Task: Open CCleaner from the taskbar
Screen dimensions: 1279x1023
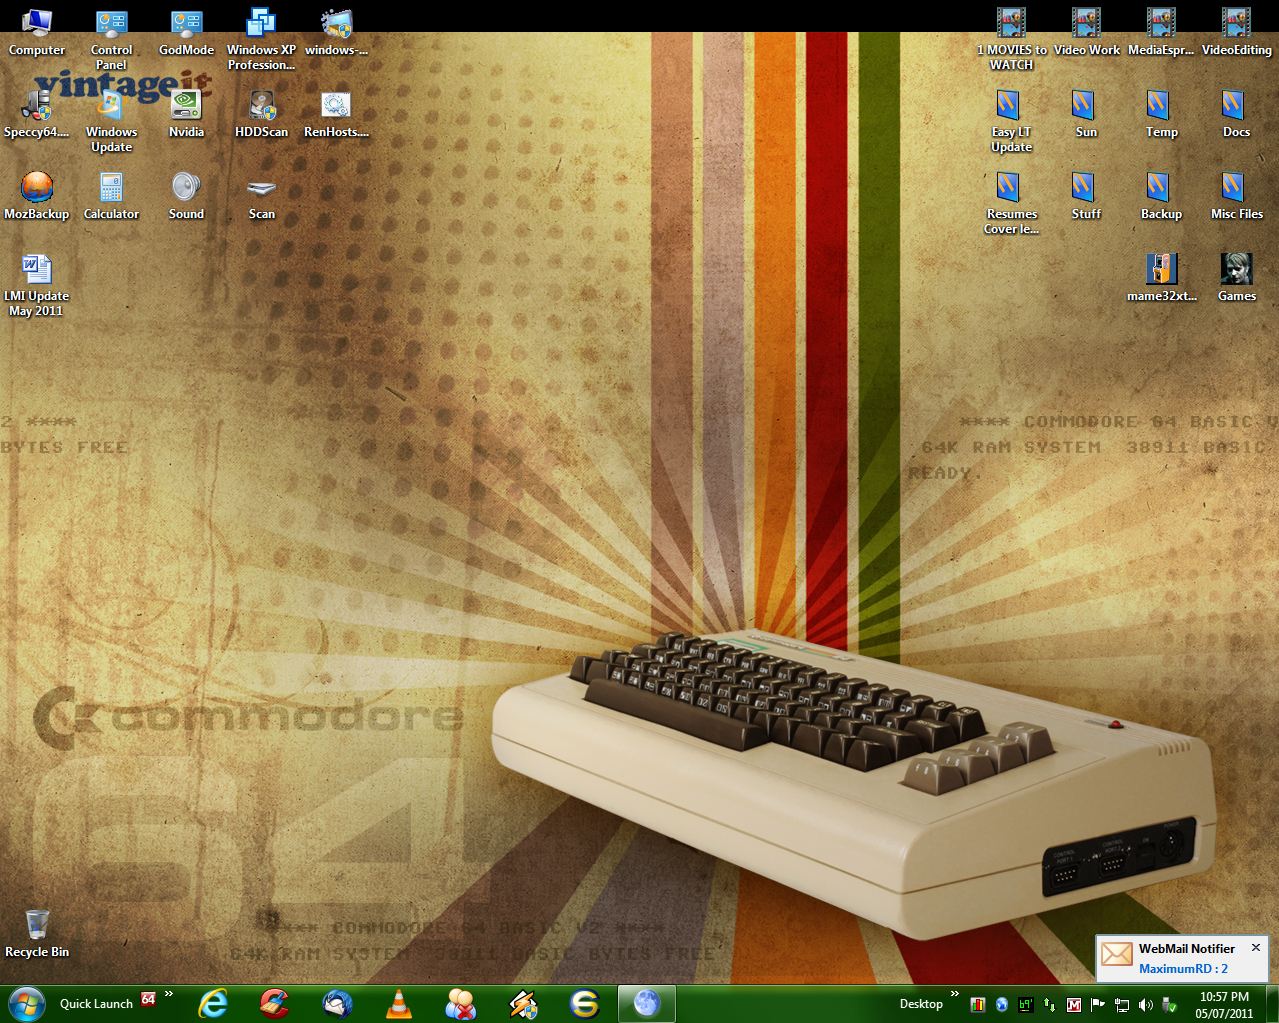Action: [x=274, y=1003]
